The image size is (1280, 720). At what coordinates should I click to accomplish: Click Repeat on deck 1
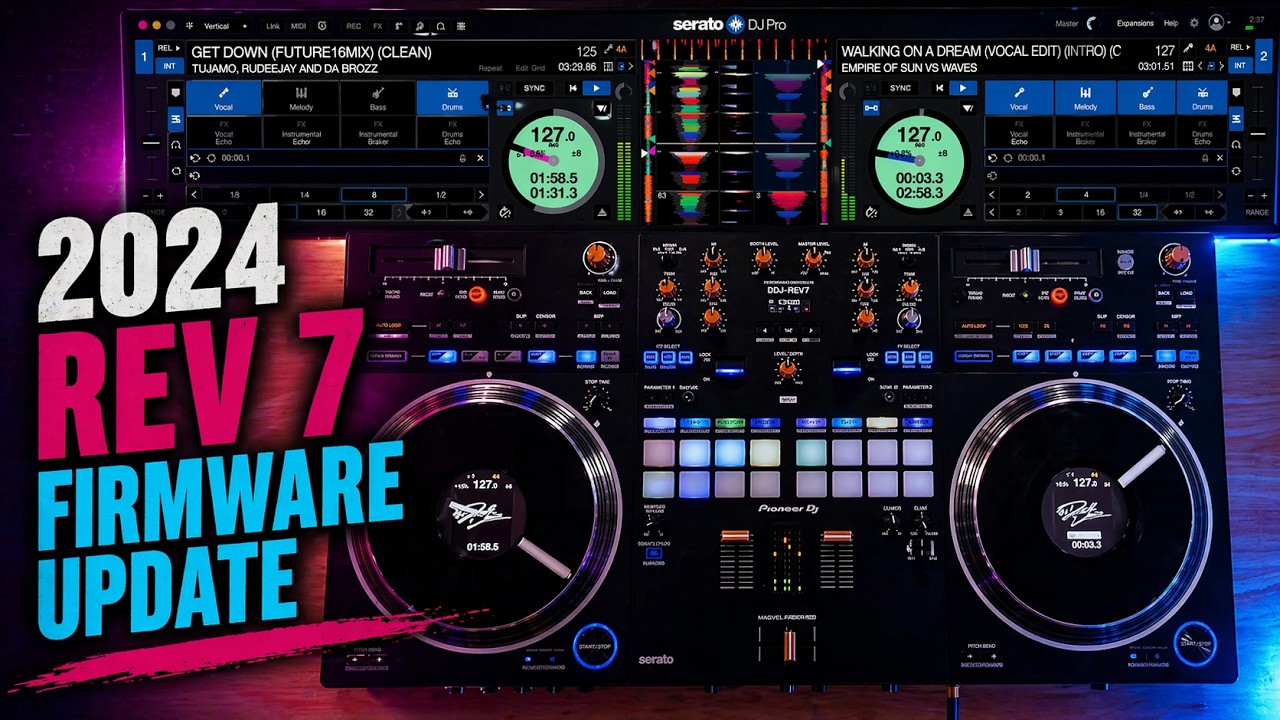coord(490,68)
